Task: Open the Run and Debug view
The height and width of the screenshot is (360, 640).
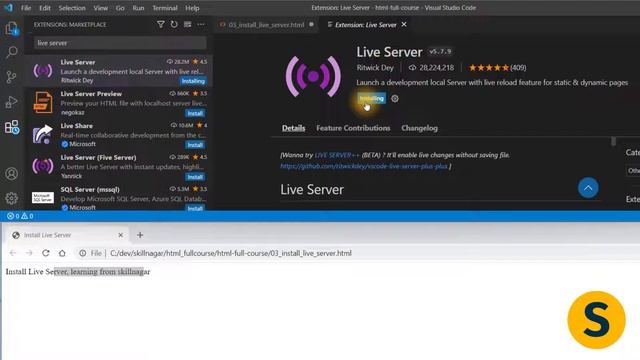Action: (11, 102)
